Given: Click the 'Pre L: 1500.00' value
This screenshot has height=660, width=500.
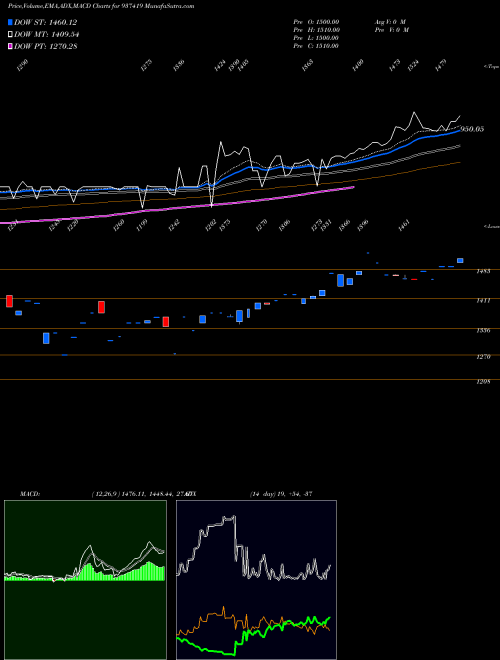Looking at the screenshot, I should 316,38.
